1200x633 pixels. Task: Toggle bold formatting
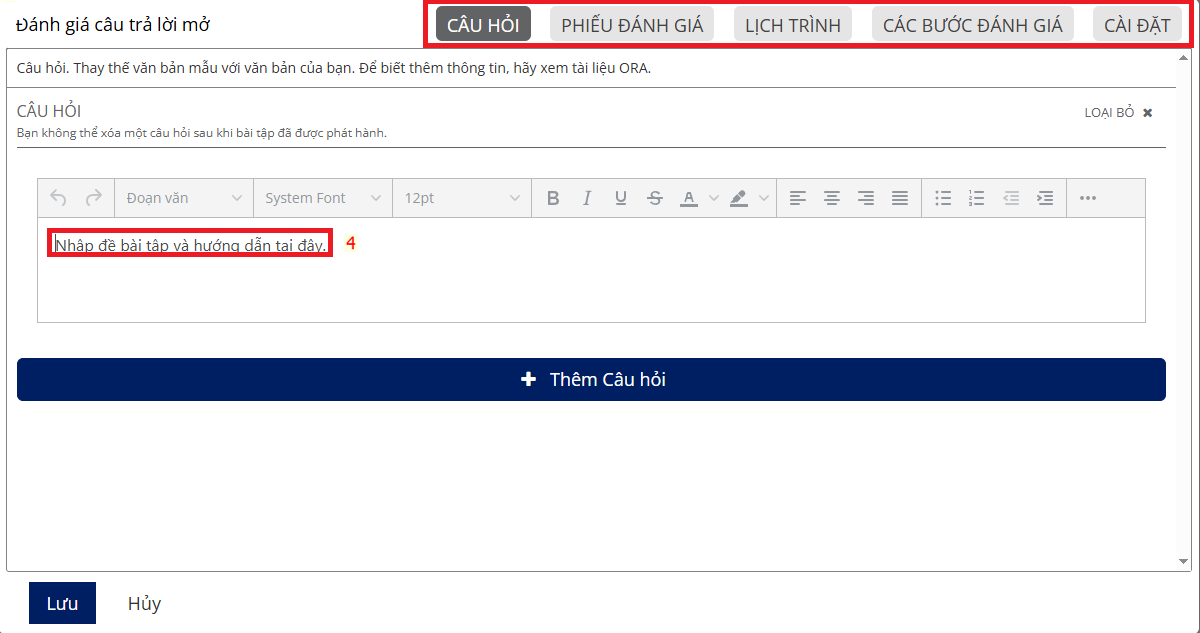(x=553, y=198)
